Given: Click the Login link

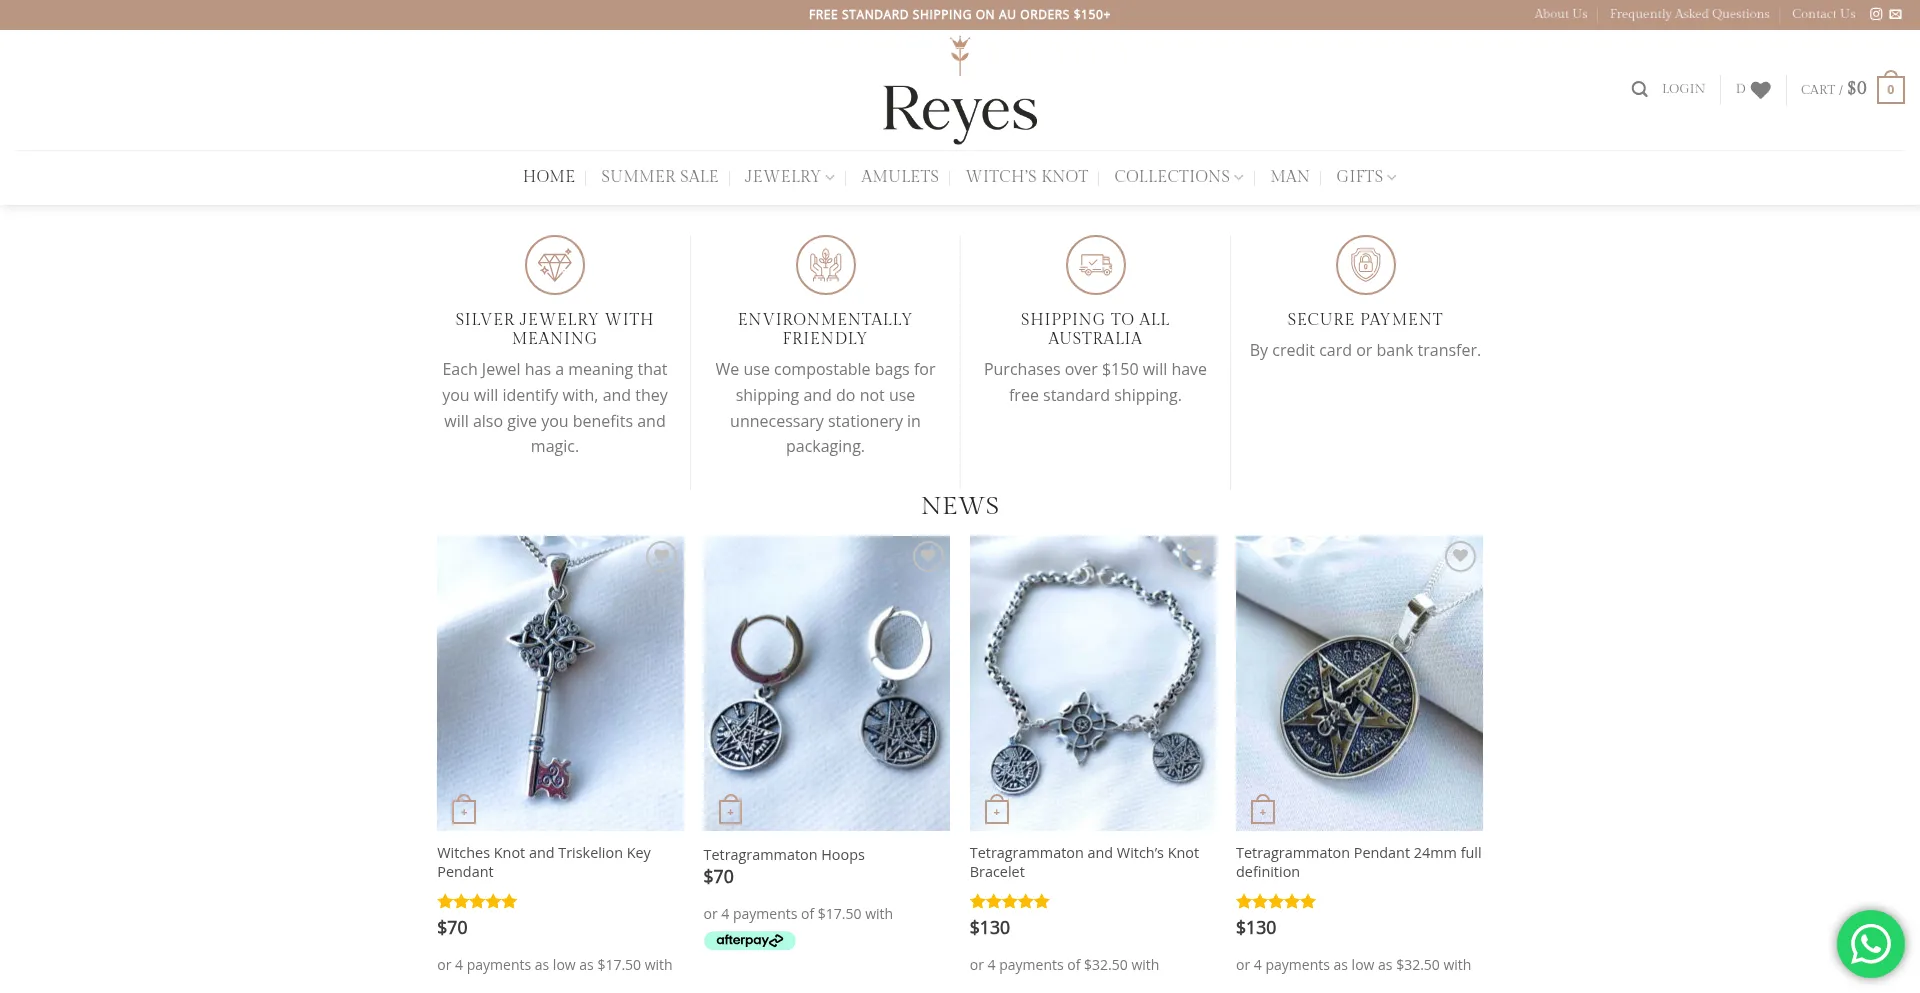Looking at the screenshot, I should pos(1683,89).
